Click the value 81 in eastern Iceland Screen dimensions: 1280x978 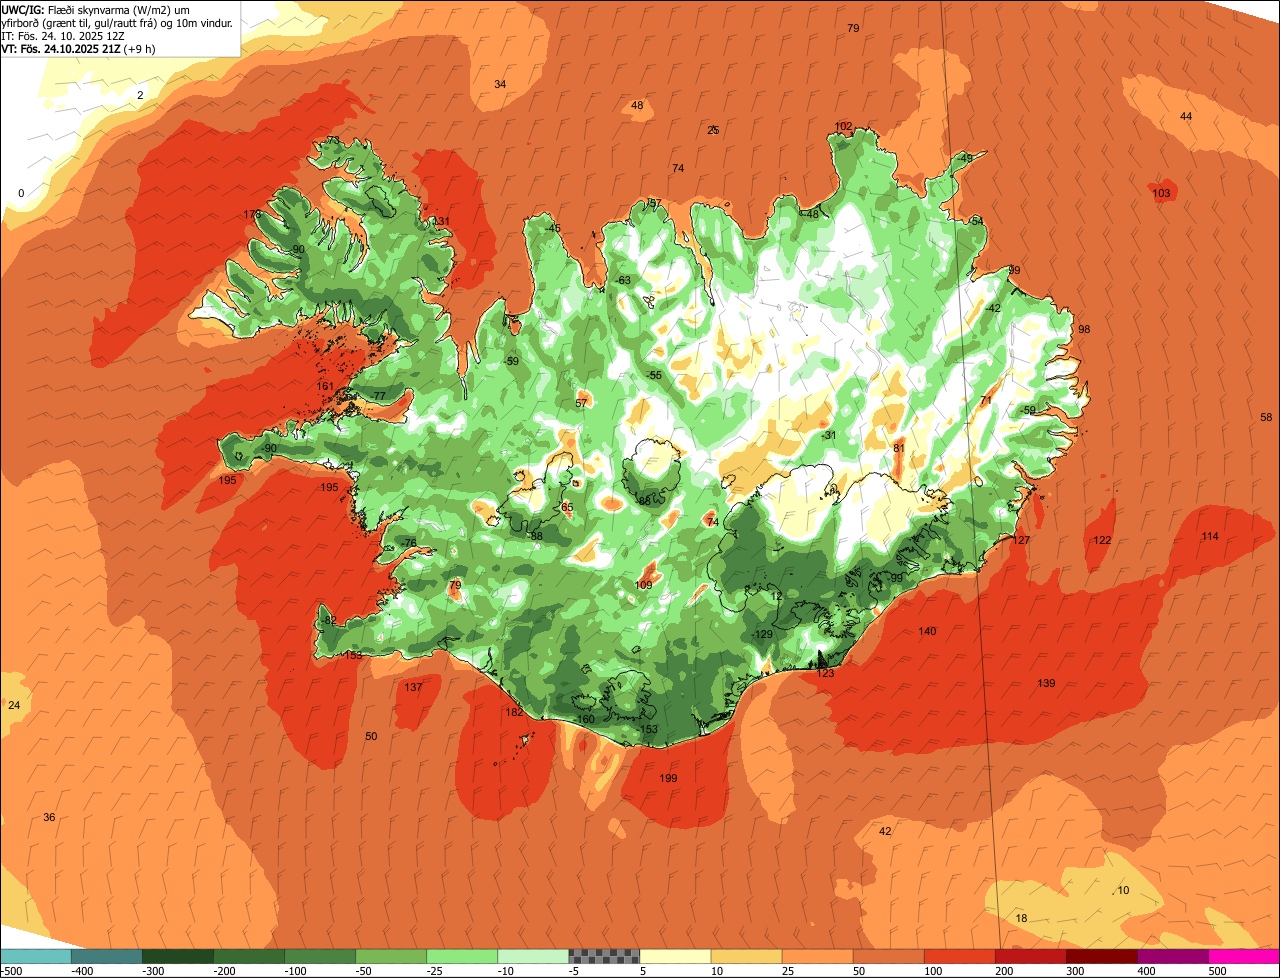[x=899, y=448]
